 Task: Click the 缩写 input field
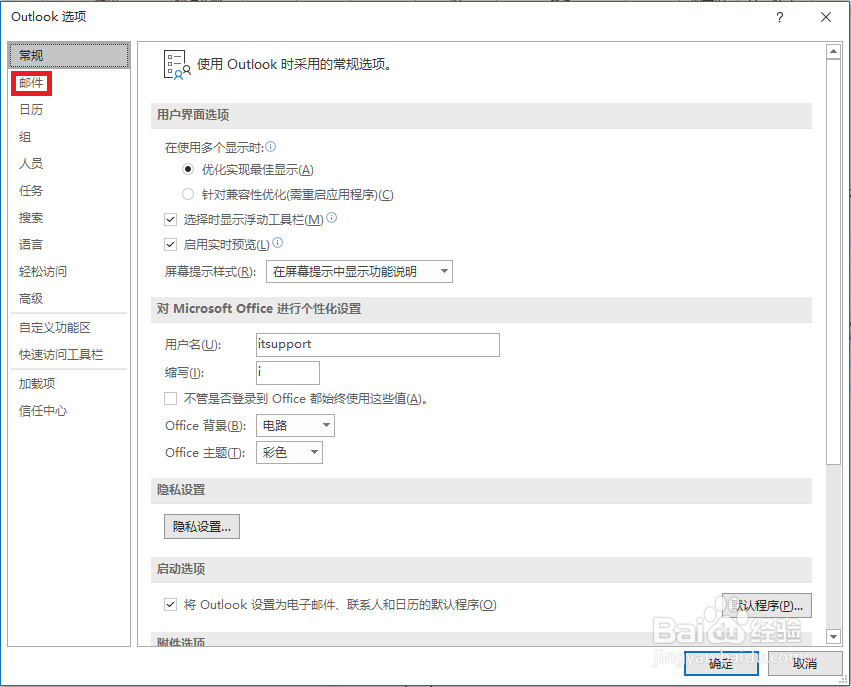point(288,373)
